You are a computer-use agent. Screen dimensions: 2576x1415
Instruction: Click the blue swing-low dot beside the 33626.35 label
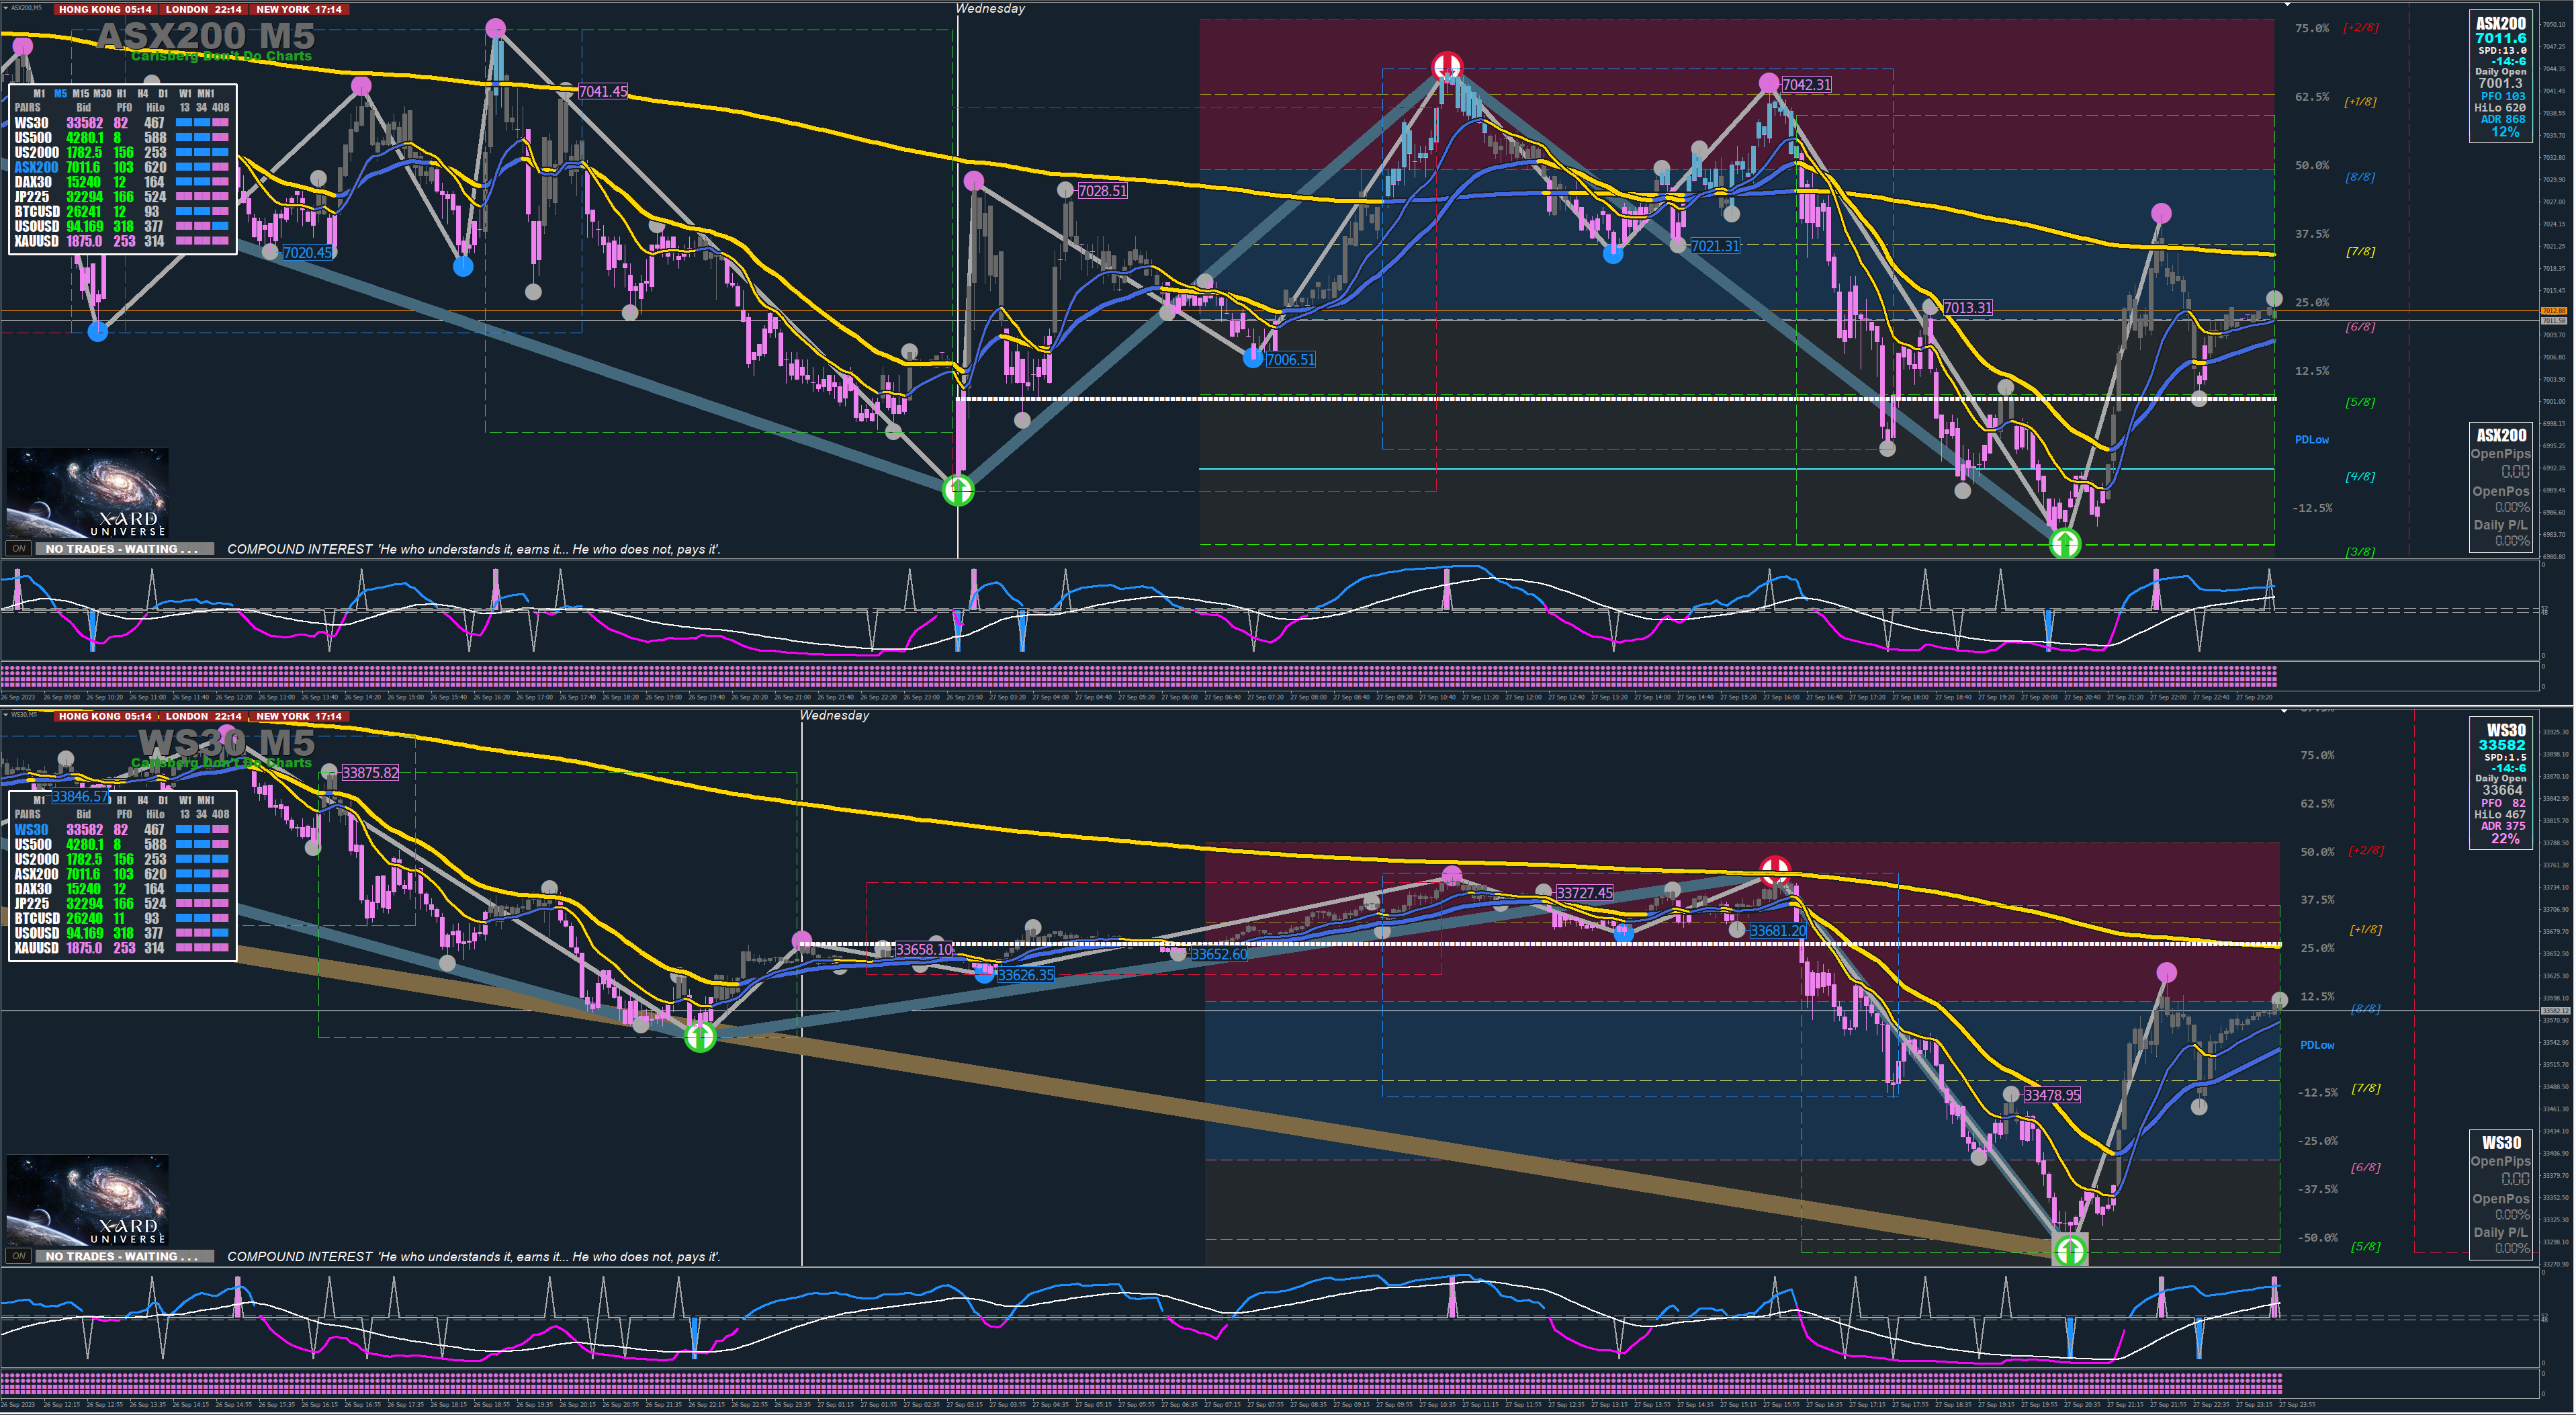[x=984, y=974]
